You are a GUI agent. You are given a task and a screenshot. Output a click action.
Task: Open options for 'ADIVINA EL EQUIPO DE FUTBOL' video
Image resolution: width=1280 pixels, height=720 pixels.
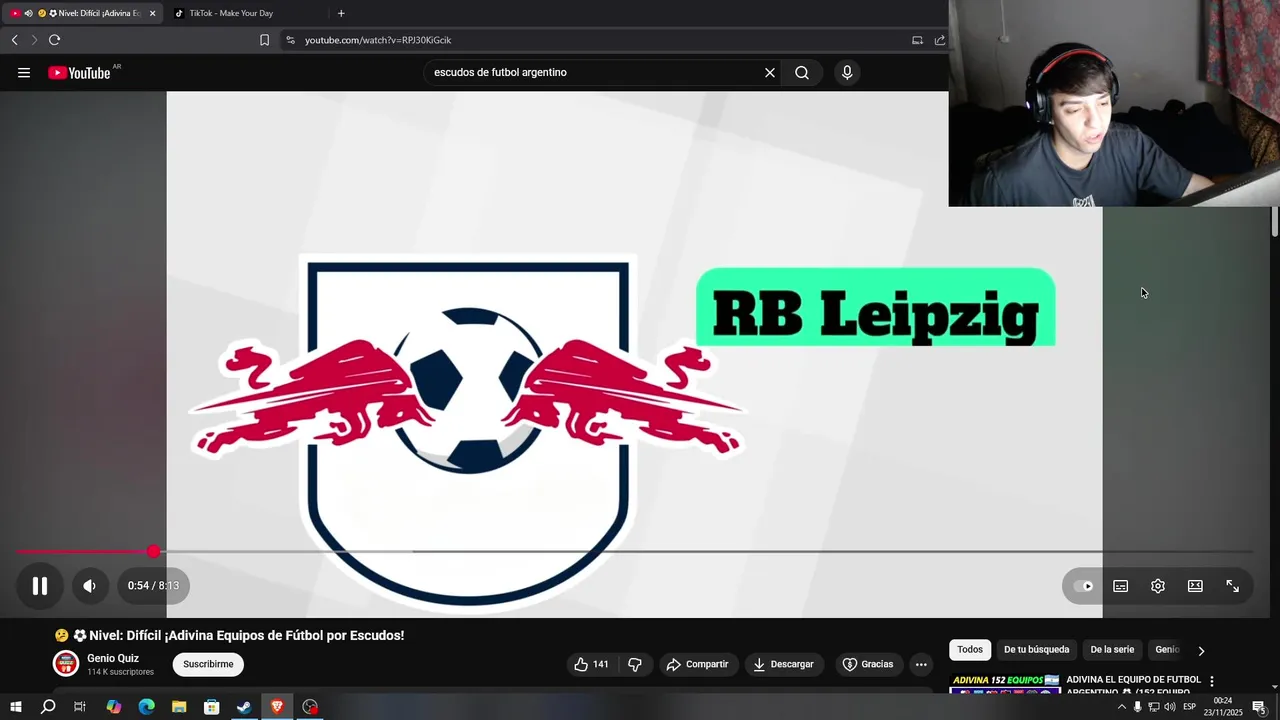tap(1212, 681)
